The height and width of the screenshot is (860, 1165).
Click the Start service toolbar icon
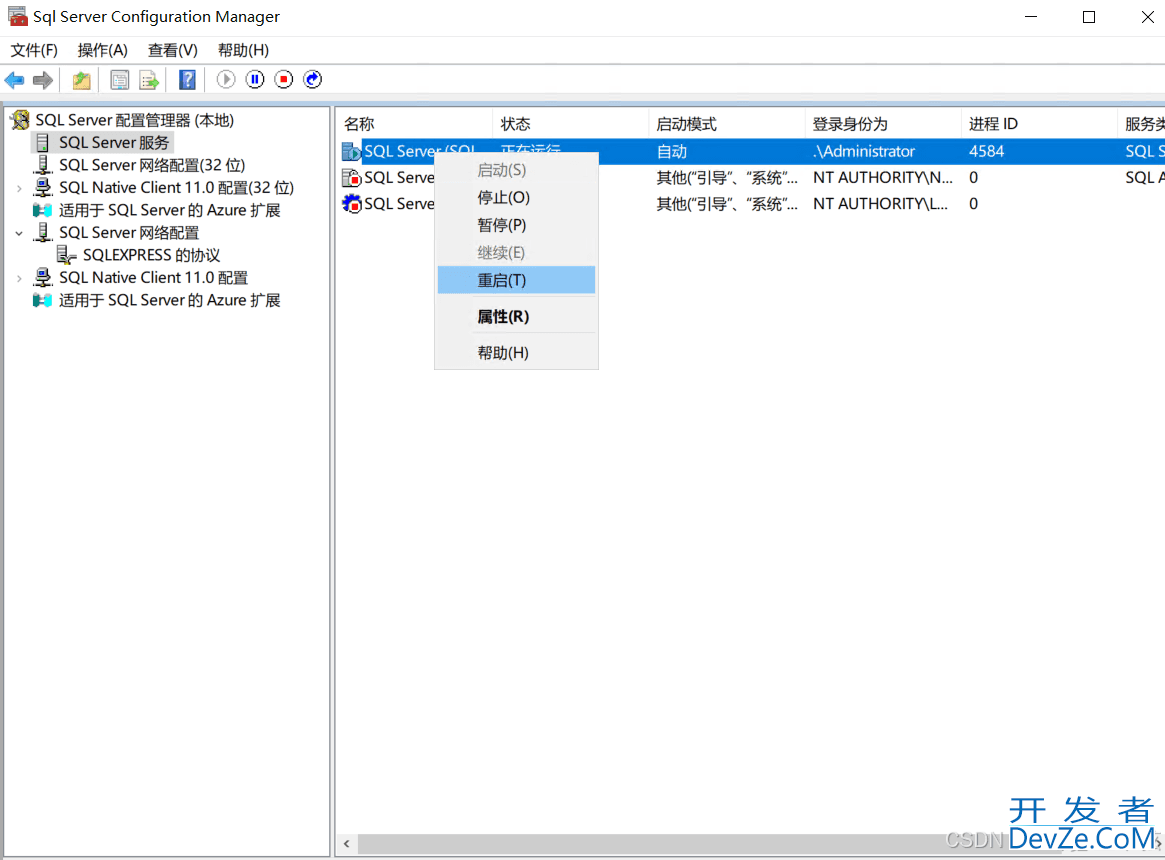pos(226,80)
